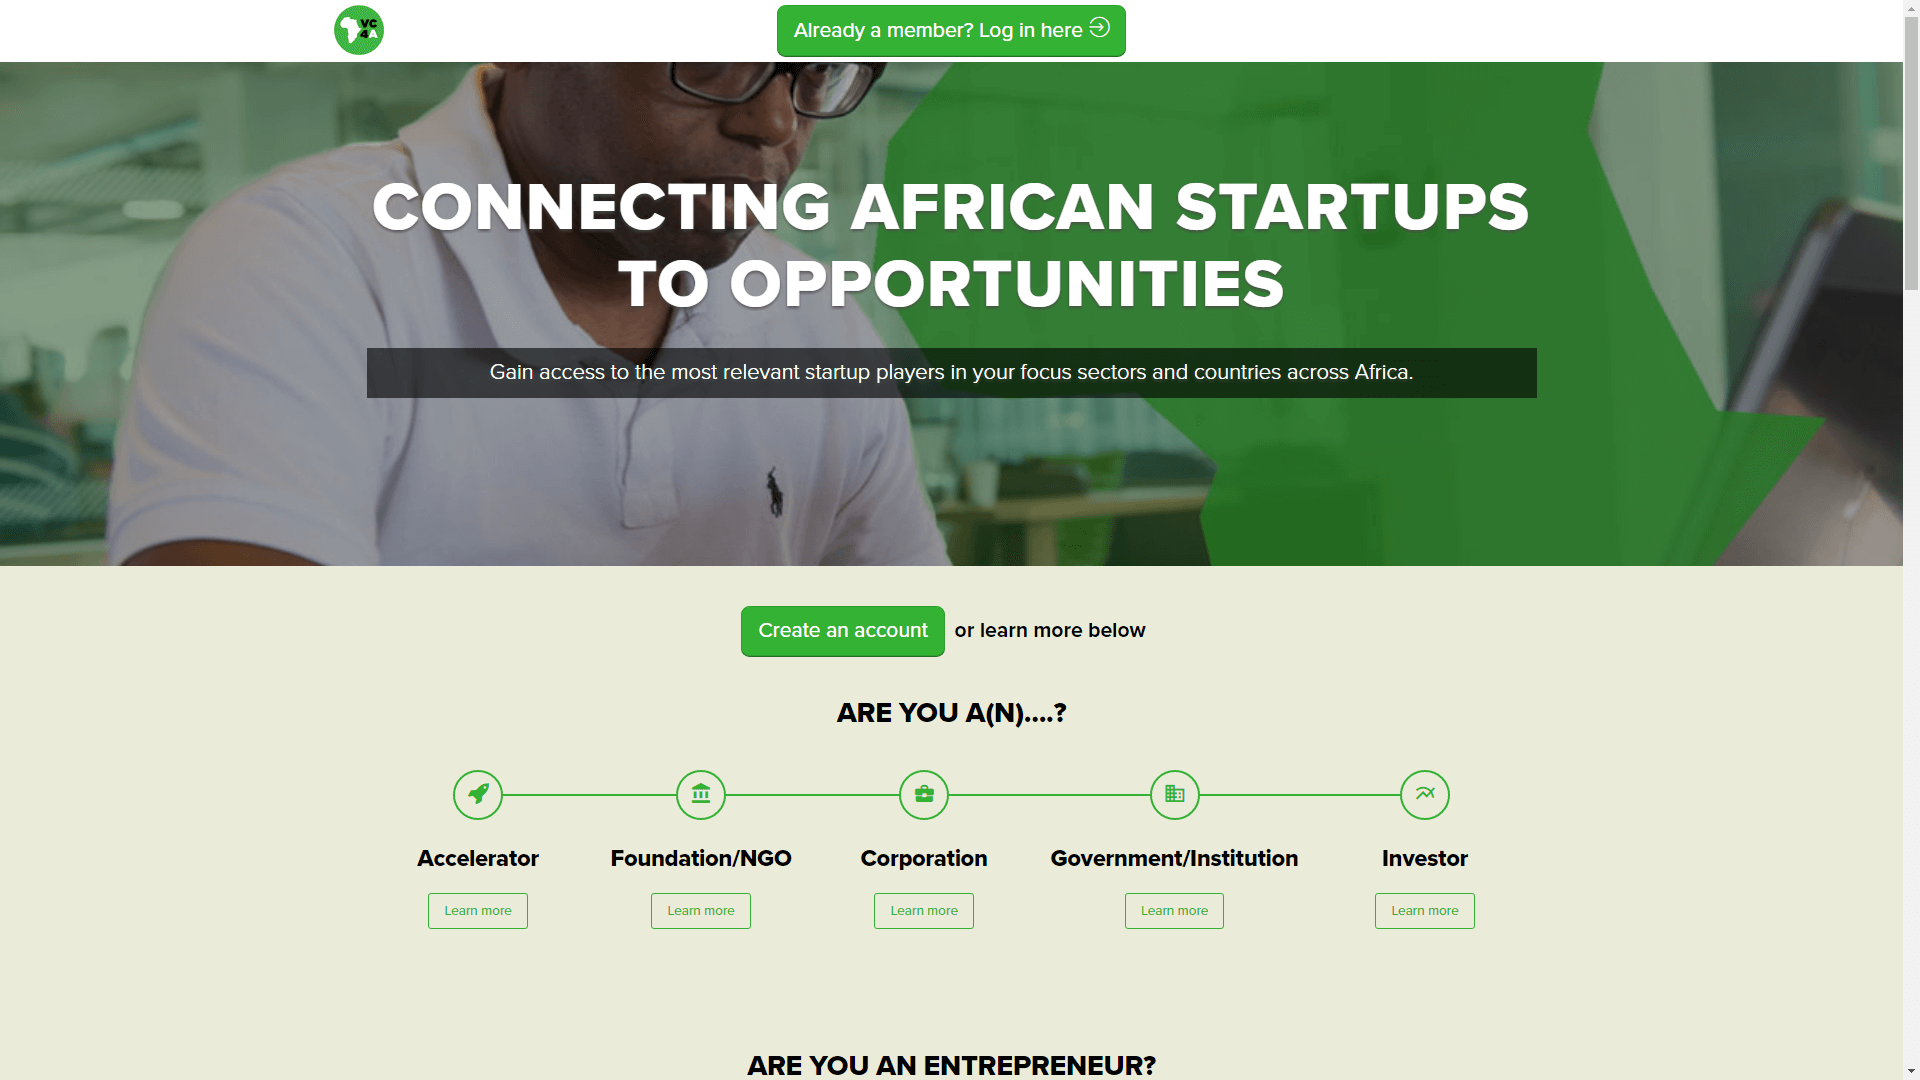This screenshot has width=1920, height=1080.
Task: Click the Africa map logo icon
Action: click(x=359, y=30)
